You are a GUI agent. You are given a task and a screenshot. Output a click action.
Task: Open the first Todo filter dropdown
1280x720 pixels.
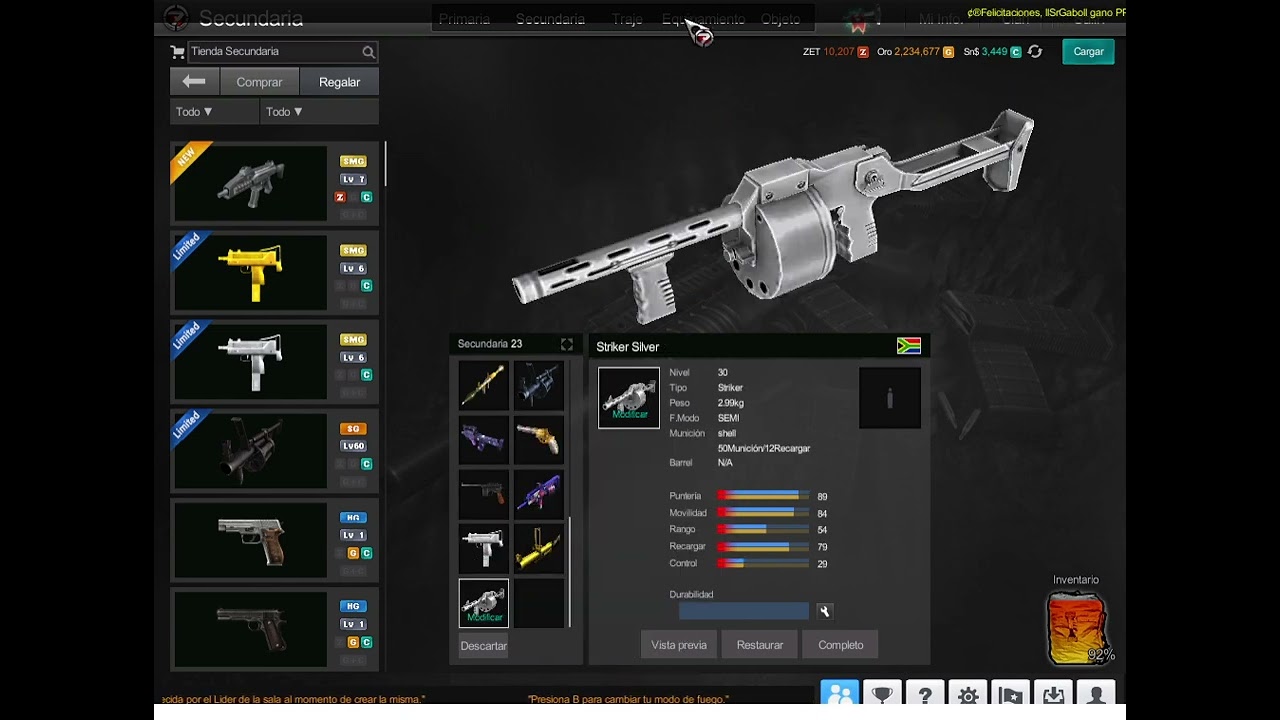(x=214, y=112)
